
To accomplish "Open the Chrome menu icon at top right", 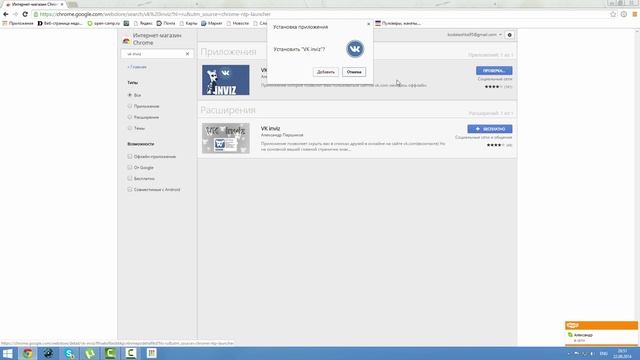I will 635,14.
